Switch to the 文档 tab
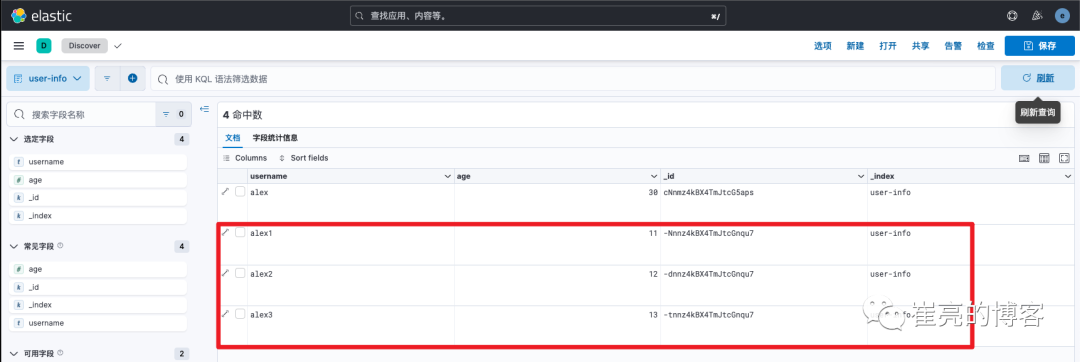Viewport: 1080px width, 362px height. coord(233,138)
